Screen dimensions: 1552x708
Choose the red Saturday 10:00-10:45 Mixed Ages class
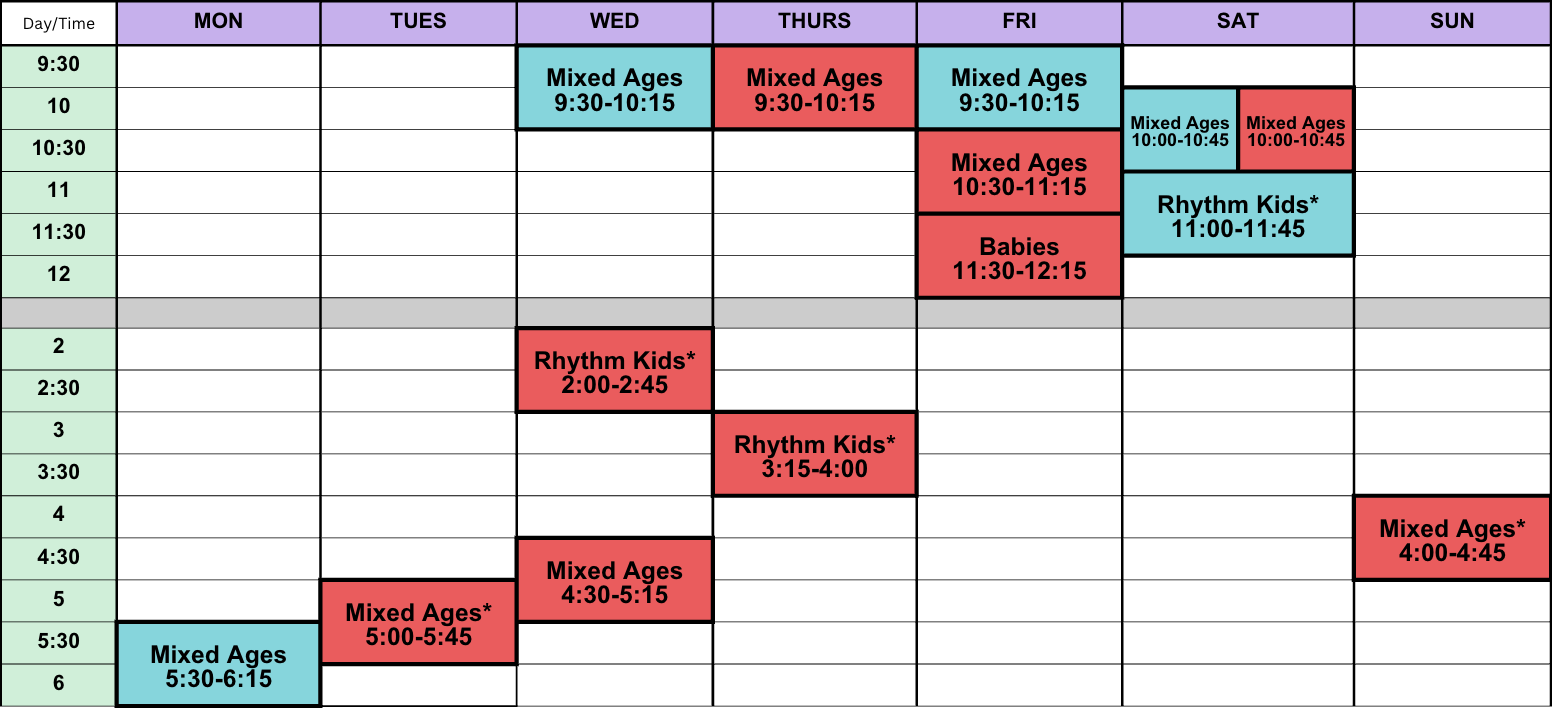[x=1296, y=130]
